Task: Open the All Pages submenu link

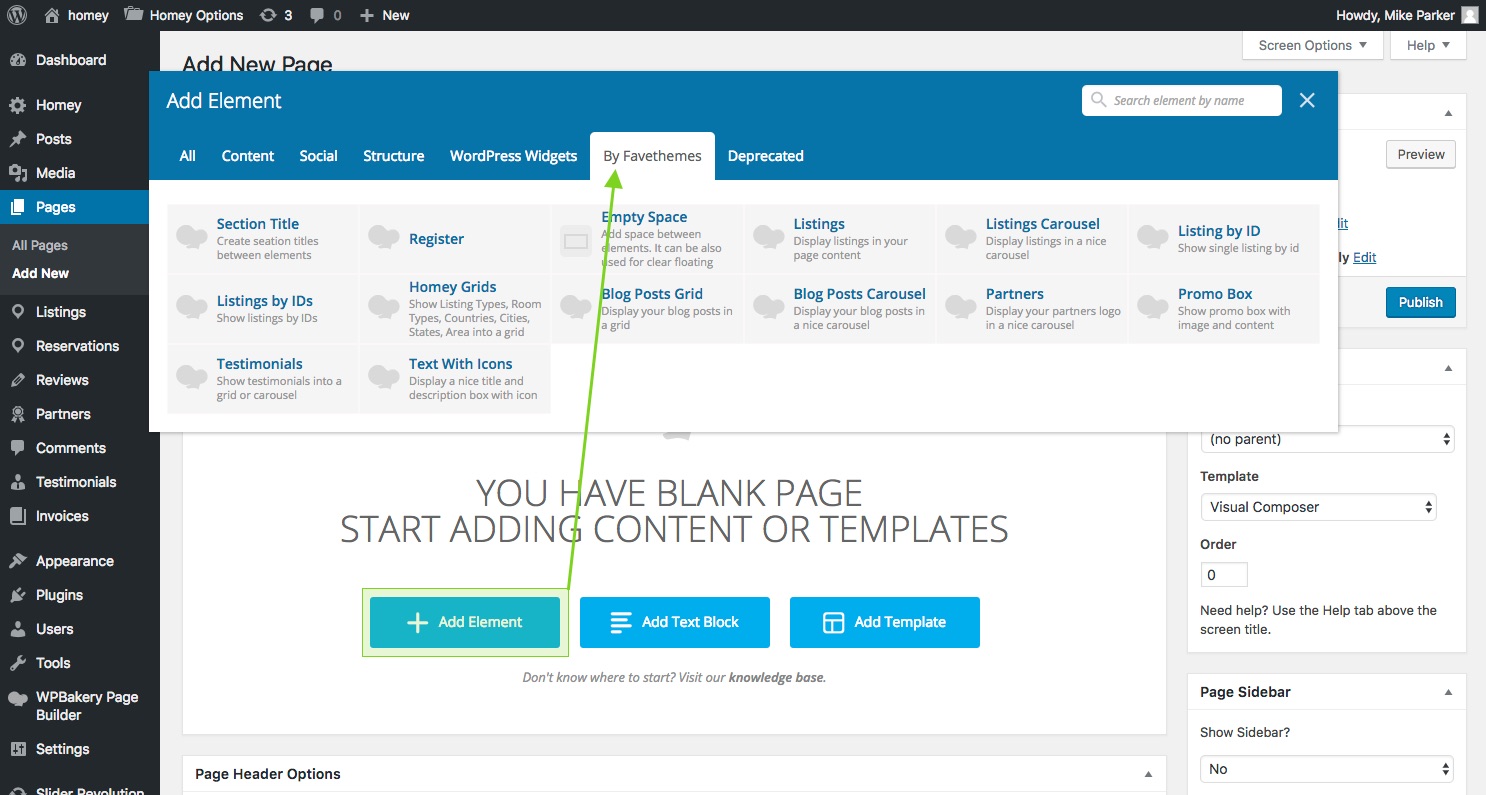Action: point(40,245)
